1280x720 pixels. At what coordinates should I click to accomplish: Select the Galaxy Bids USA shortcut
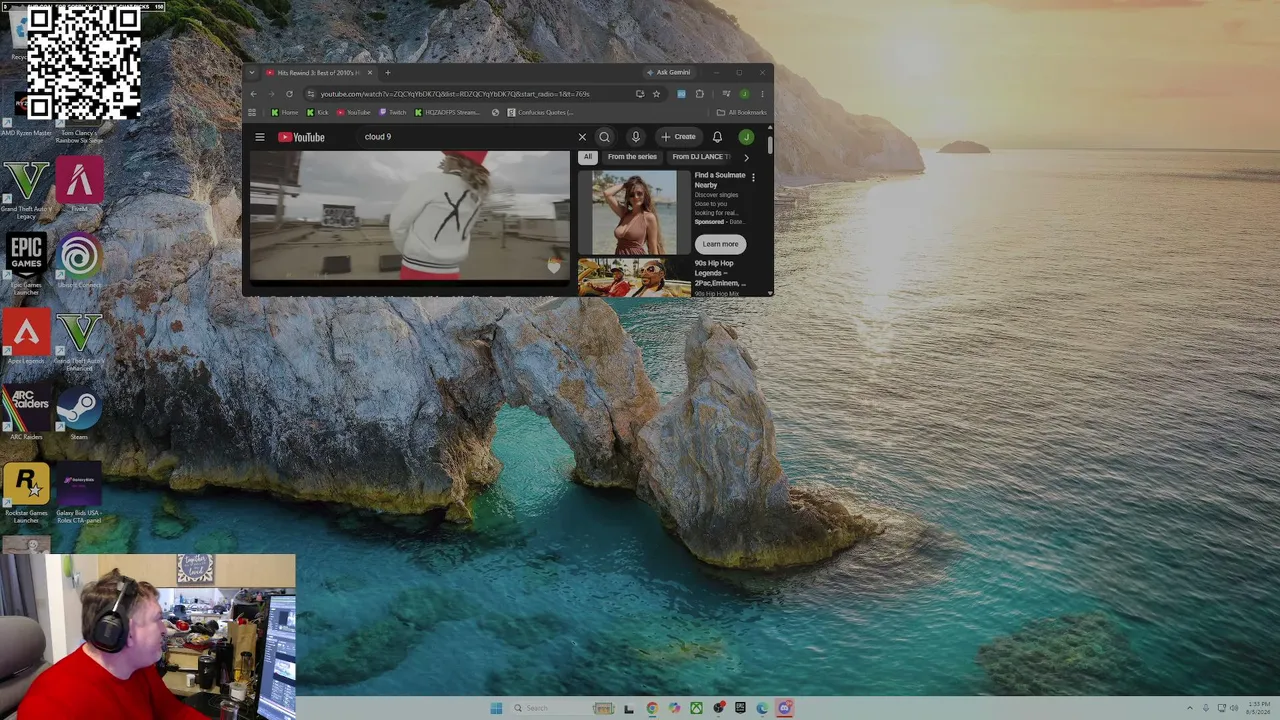point(79,493)
